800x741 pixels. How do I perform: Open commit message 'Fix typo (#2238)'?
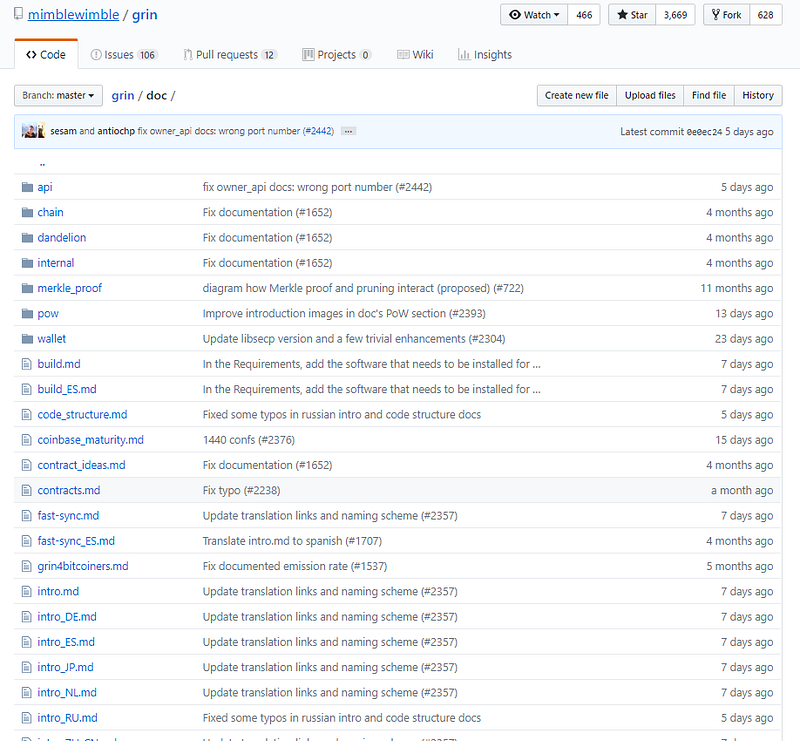click(x=241, y=490)
